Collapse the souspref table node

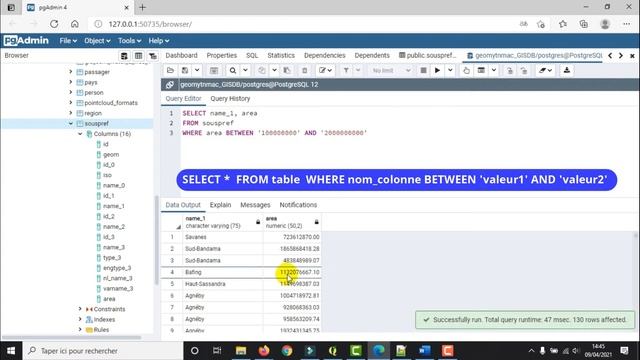pyautogui.click(x=71, y=123)
